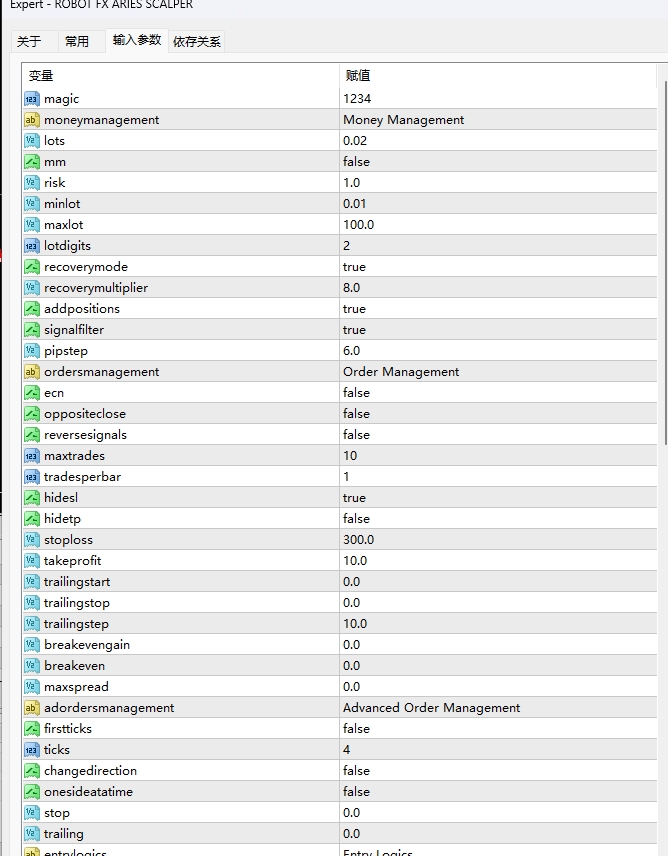Image resolution: width=668 pixels, height=856 pixels.
Task: Switch to the 常用 tab
Action: [x=77, y=41]
